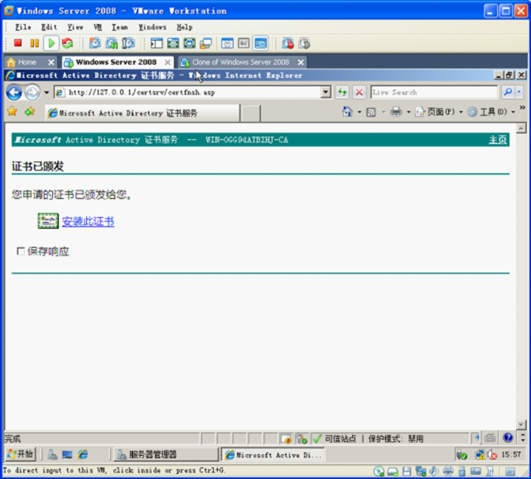Switch to the Home tab

pos(26,62)
